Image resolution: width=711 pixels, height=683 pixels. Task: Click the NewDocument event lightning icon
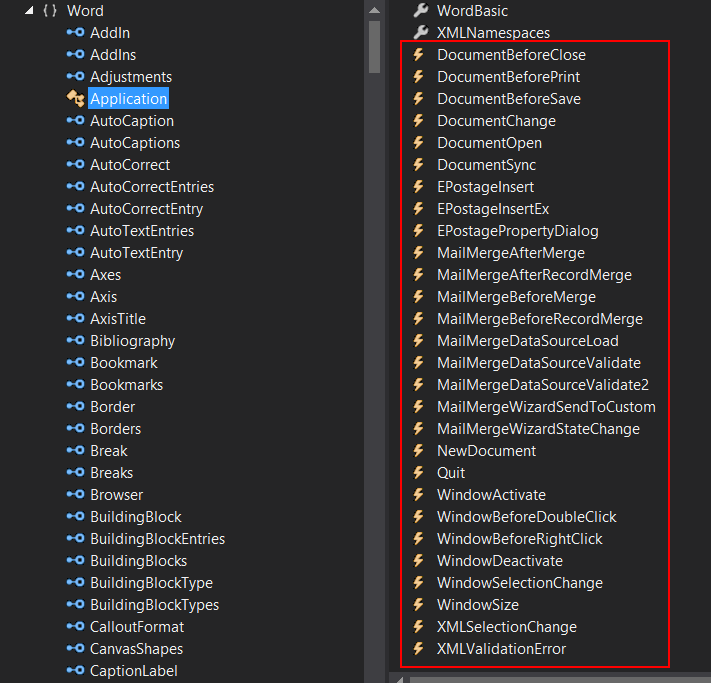click(419, 450)
